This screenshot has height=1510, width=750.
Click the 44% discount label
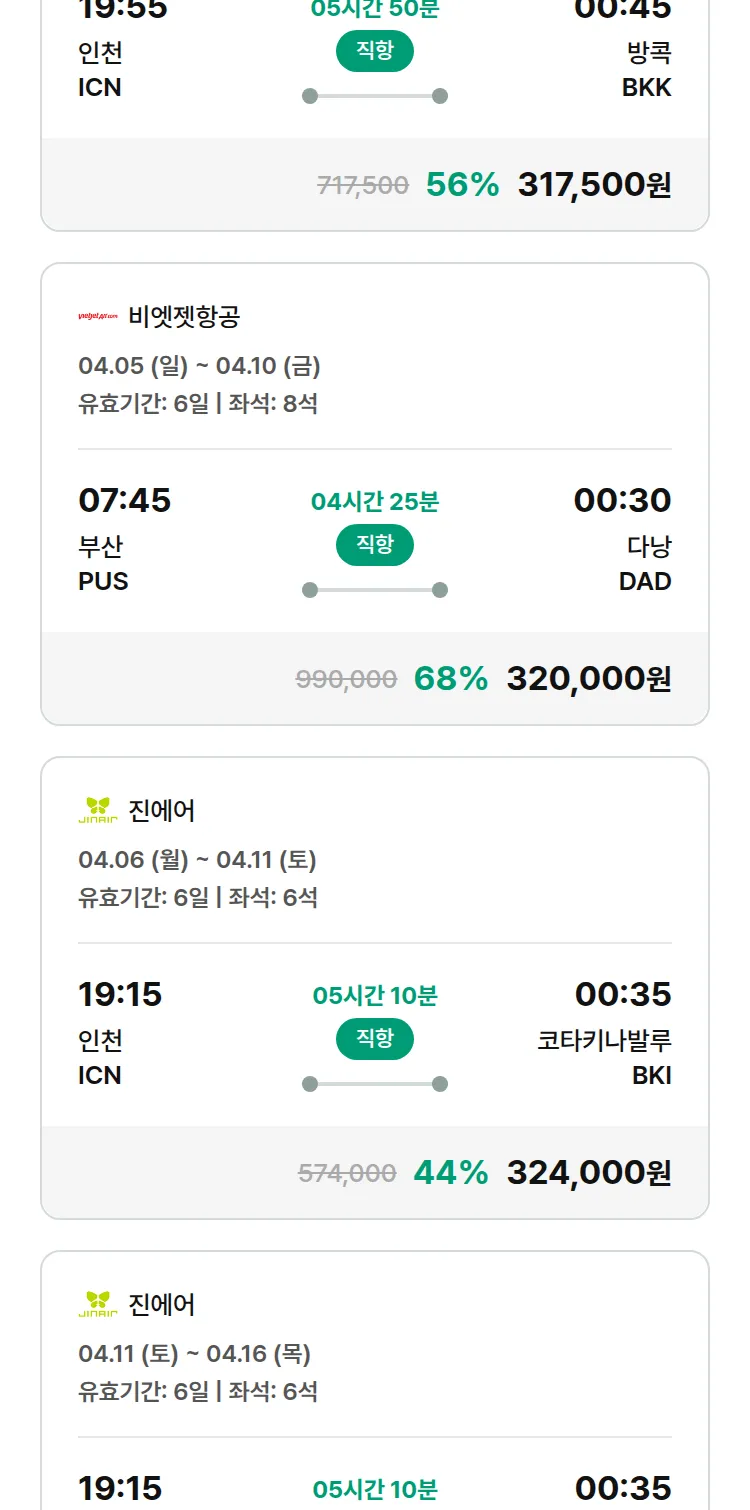click(451, 1172)
